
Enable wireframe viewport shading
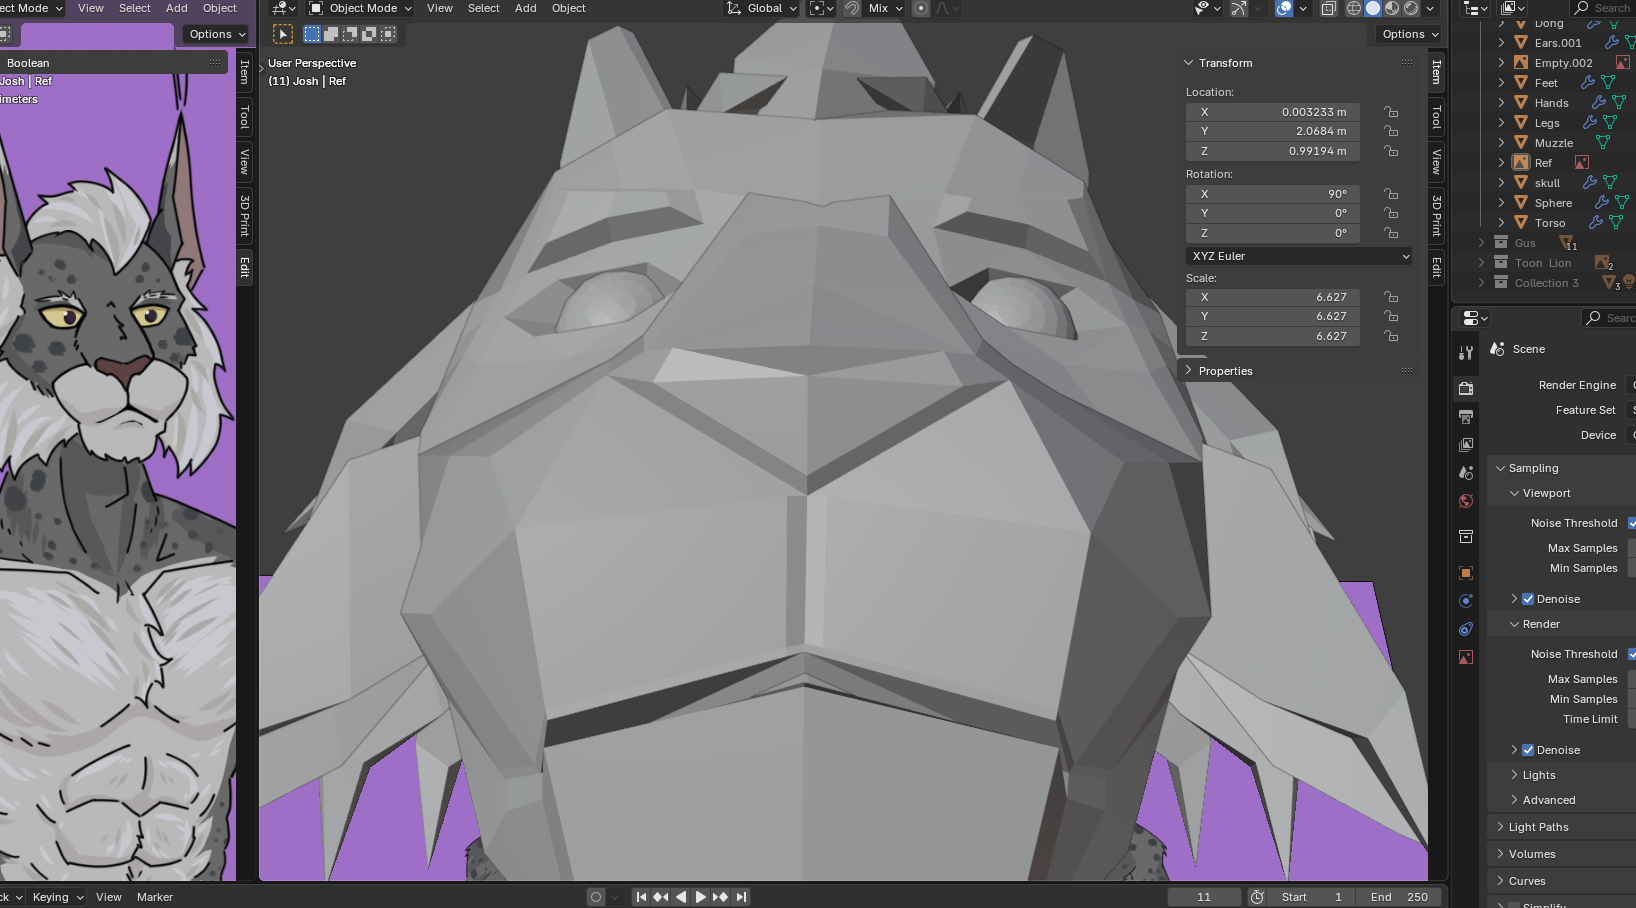point(1354,8)
